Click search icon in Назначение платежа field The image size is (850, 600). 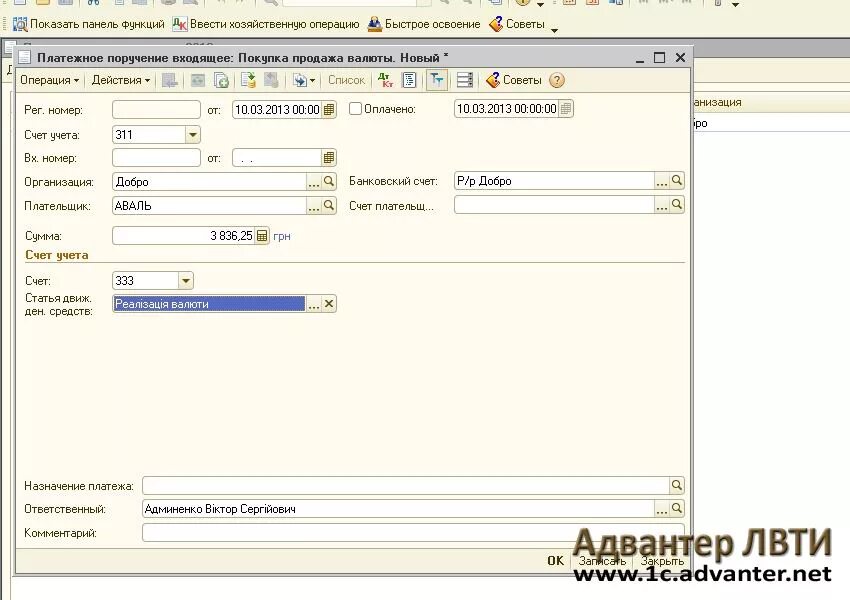[677, 485]
